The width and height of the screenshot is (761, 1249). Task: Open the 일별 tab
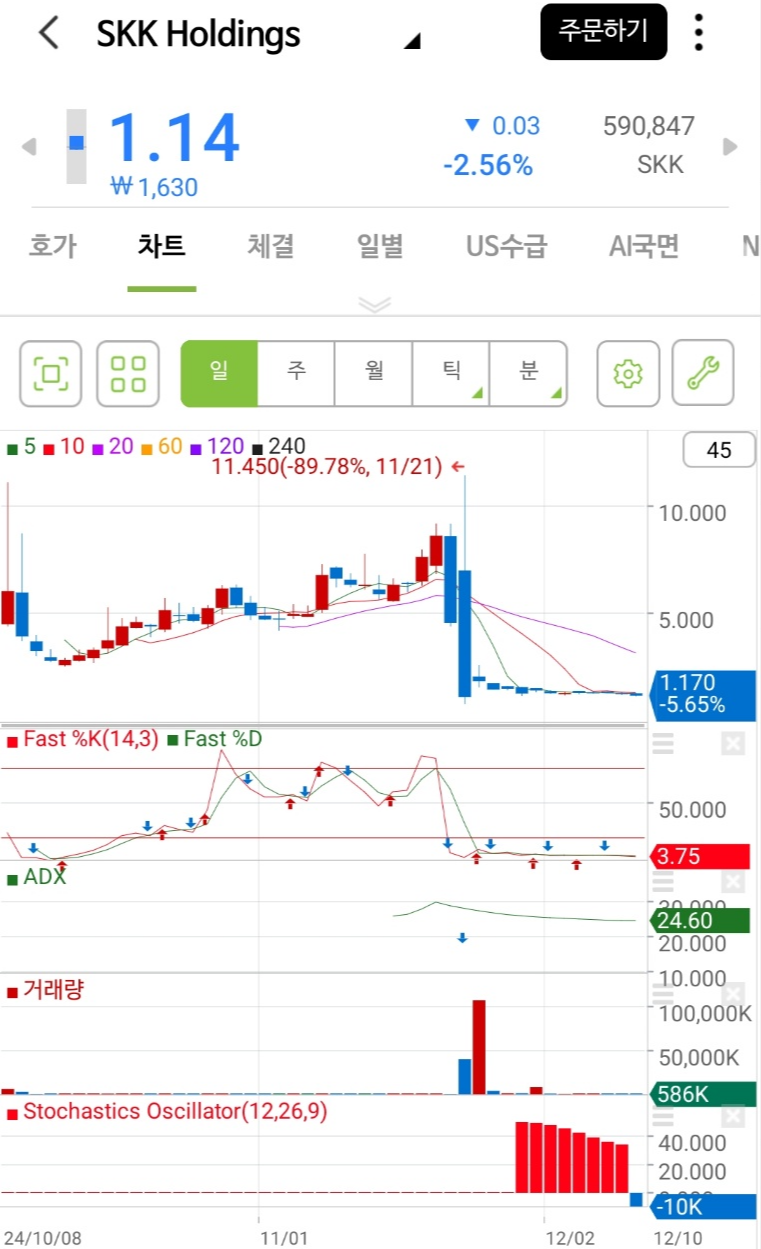[x=380, y=246]
